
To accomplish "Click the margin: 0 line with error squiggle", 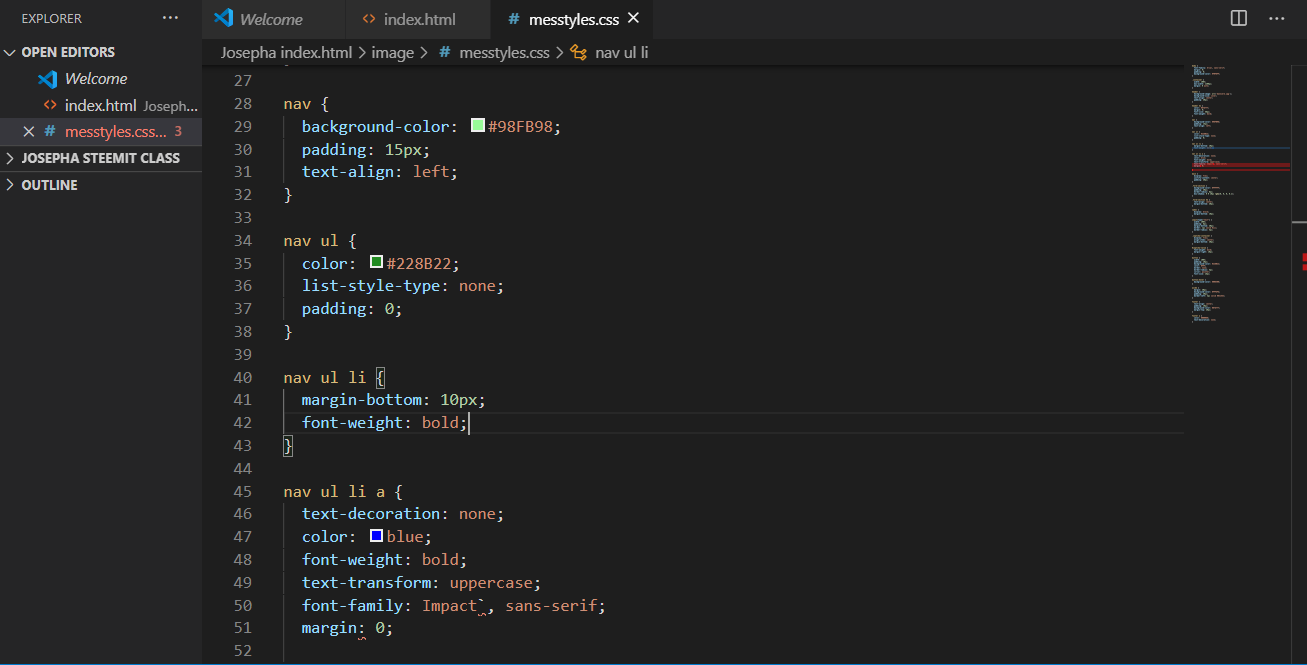I will [x=347, y=628].
